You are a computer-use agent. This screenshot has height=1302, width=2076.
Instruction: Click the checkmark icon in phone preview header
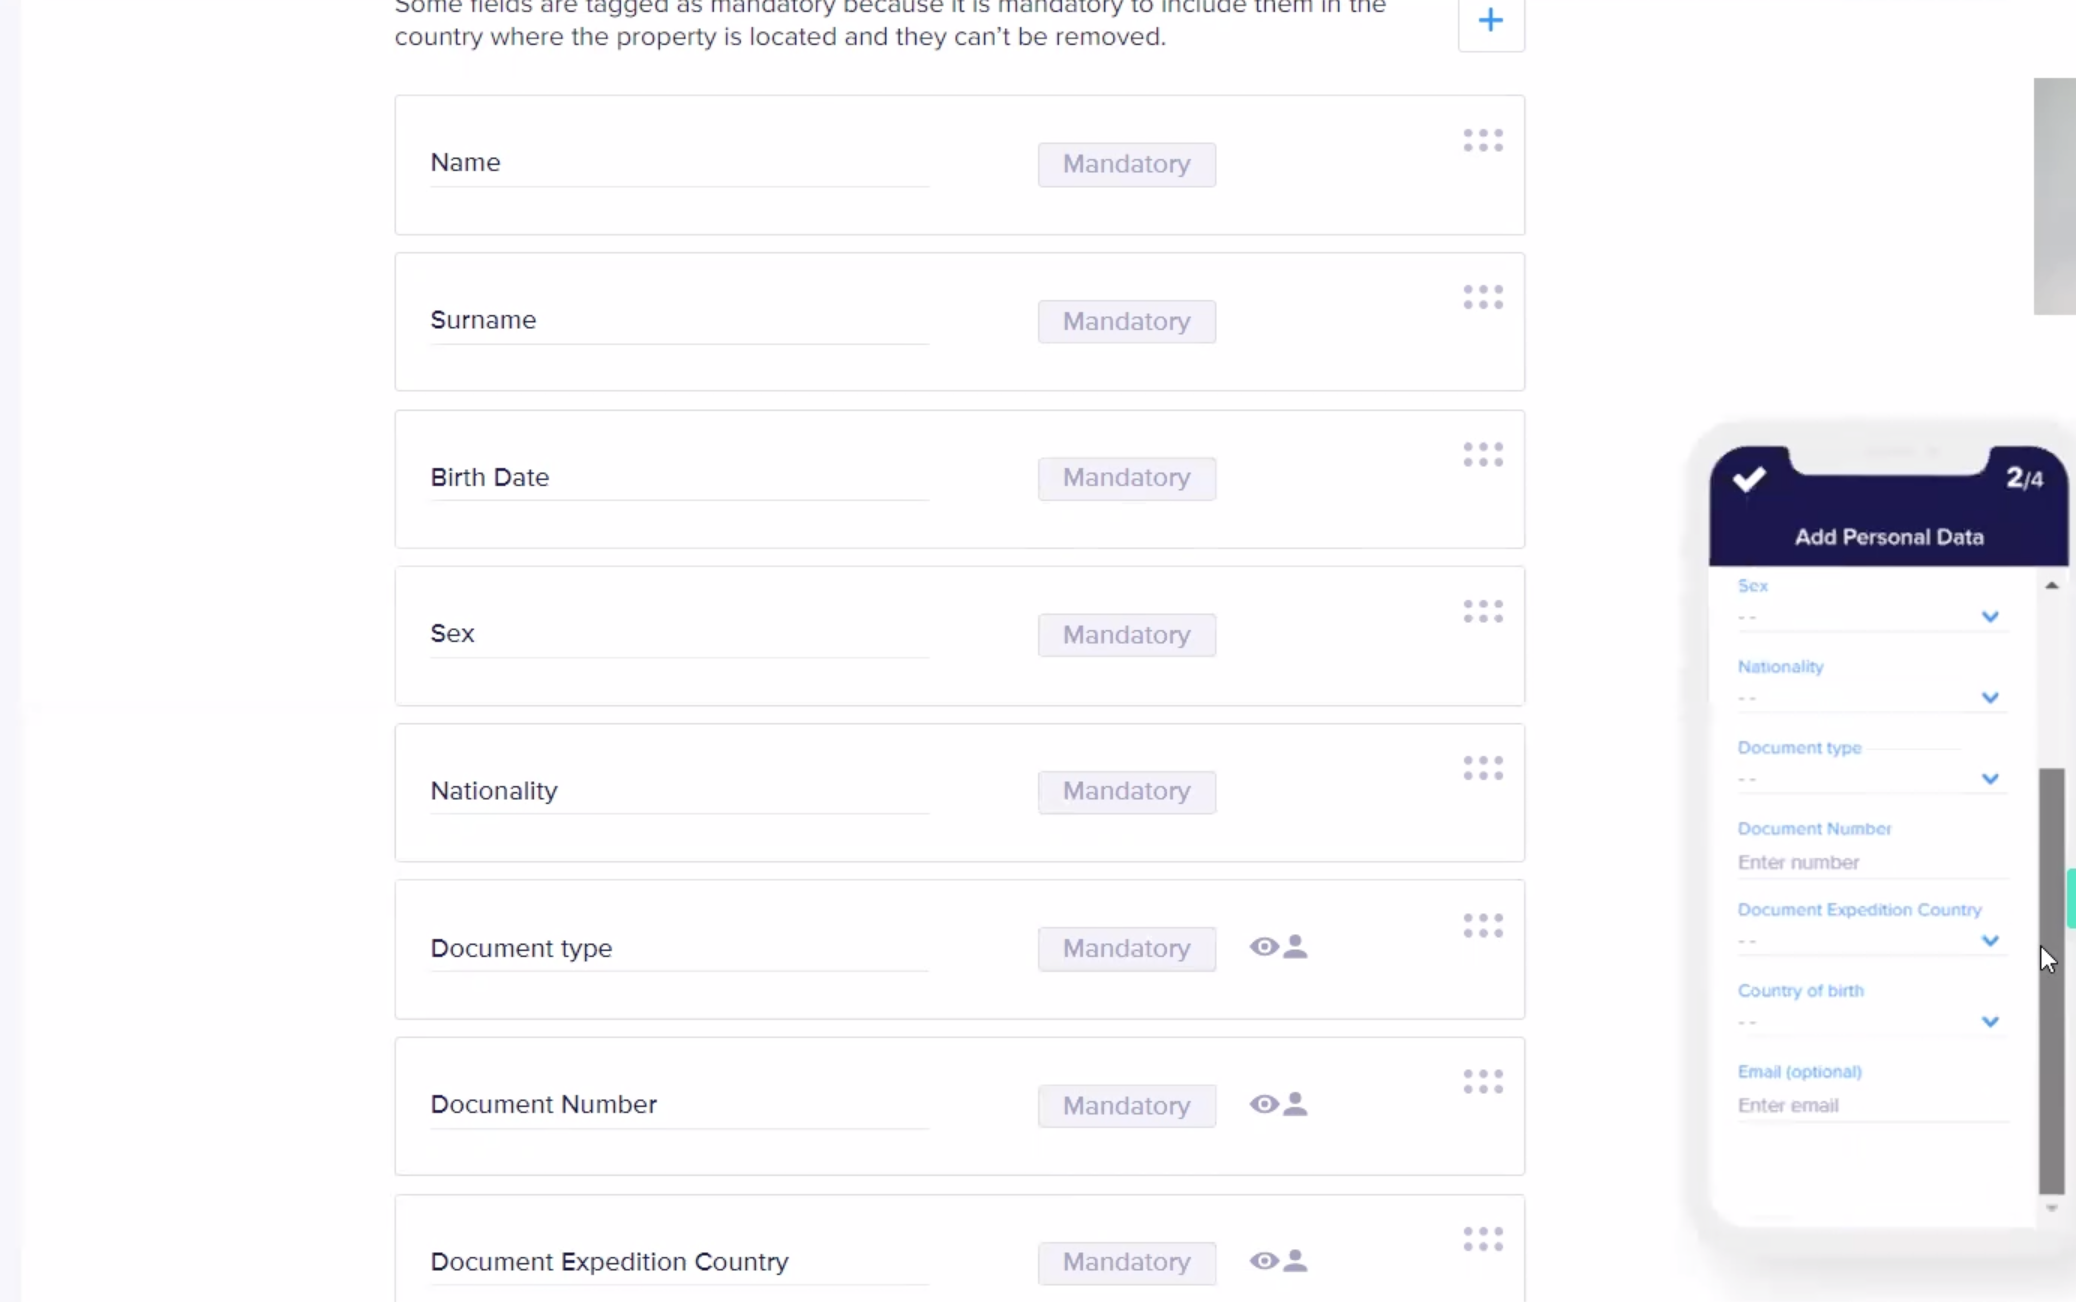tap(1749, 479)
